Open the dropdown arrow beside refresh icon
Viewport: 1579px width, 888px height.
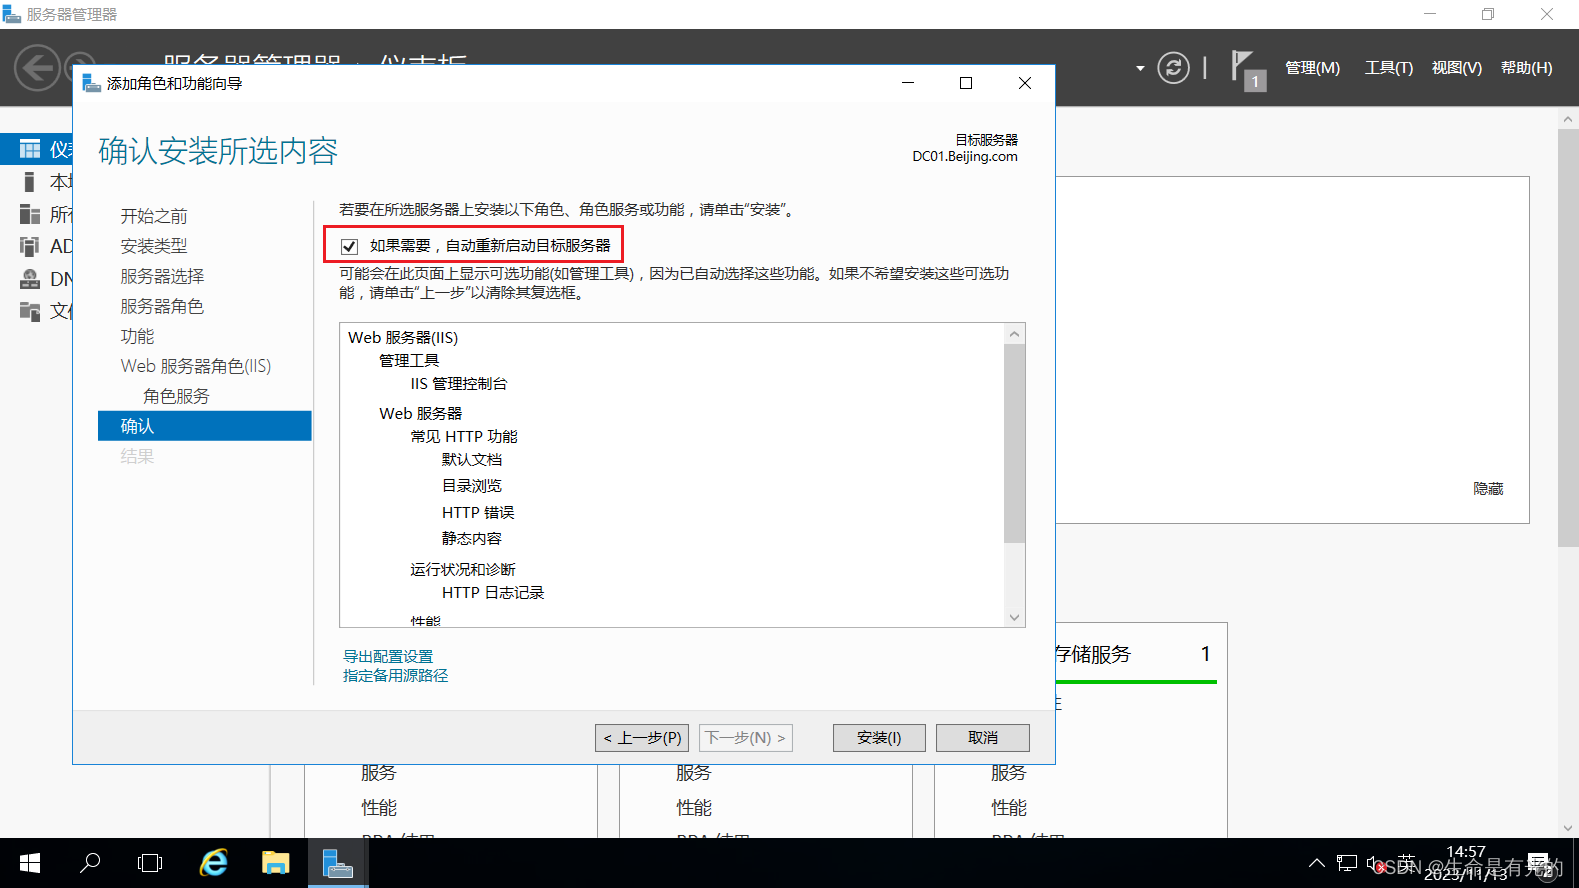tap(1140, 69)
